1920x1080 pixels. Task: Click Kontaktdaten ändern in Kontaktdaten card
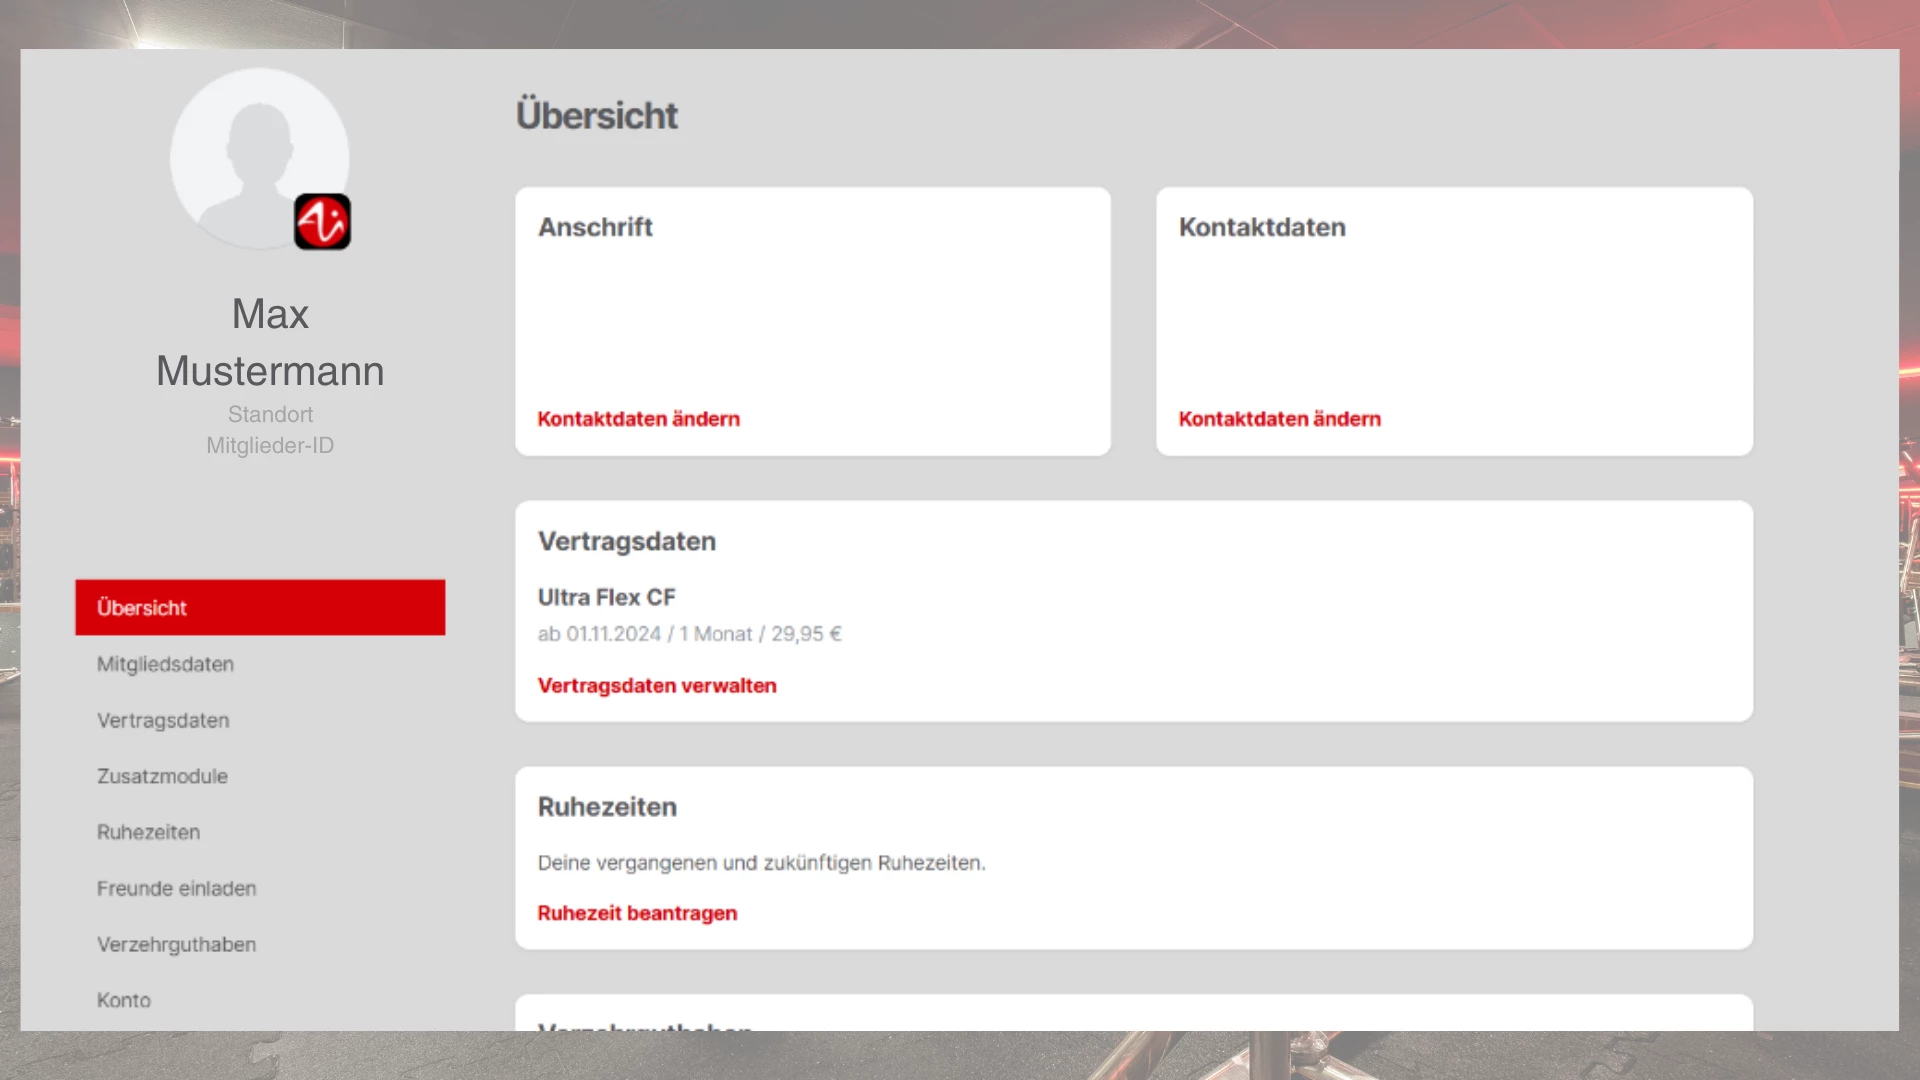pos(1279,419)
